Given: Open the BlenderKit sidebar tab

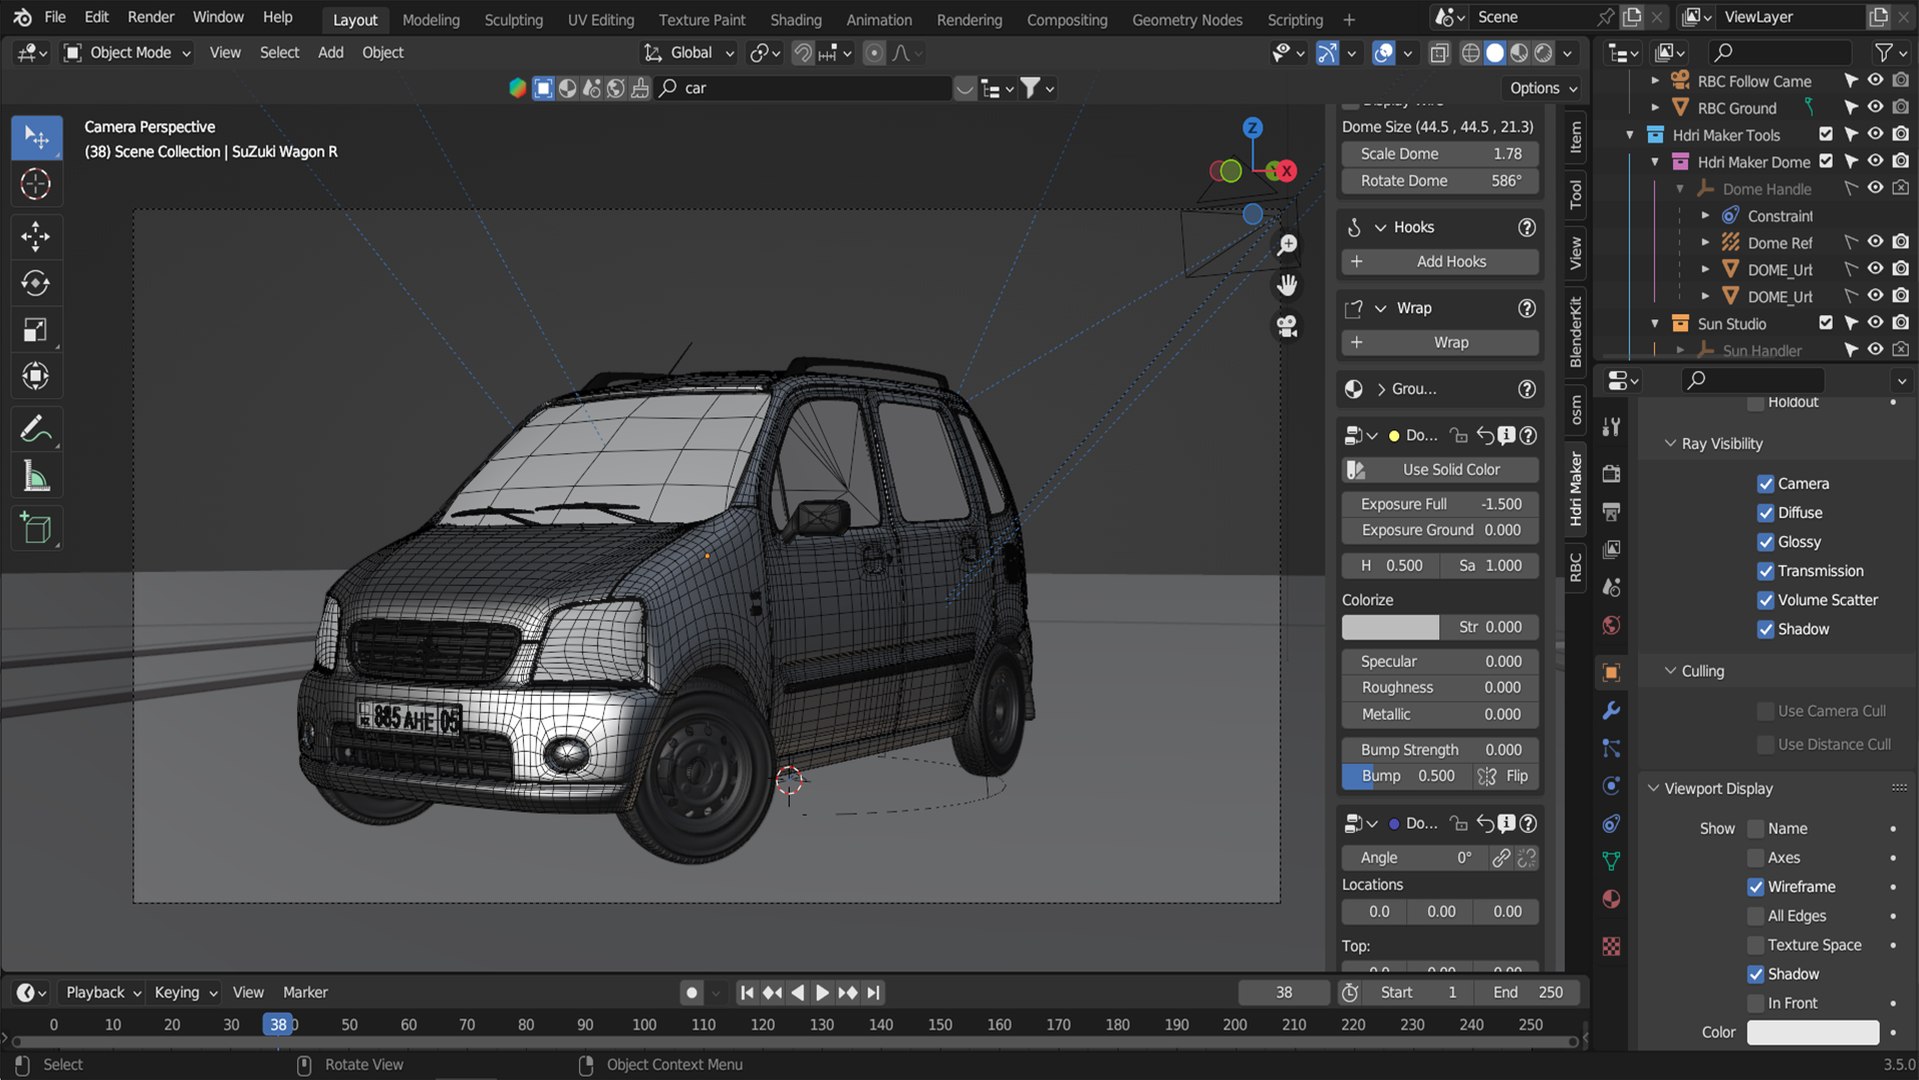Looking at the screenshot, I should tap(1576, 332).
